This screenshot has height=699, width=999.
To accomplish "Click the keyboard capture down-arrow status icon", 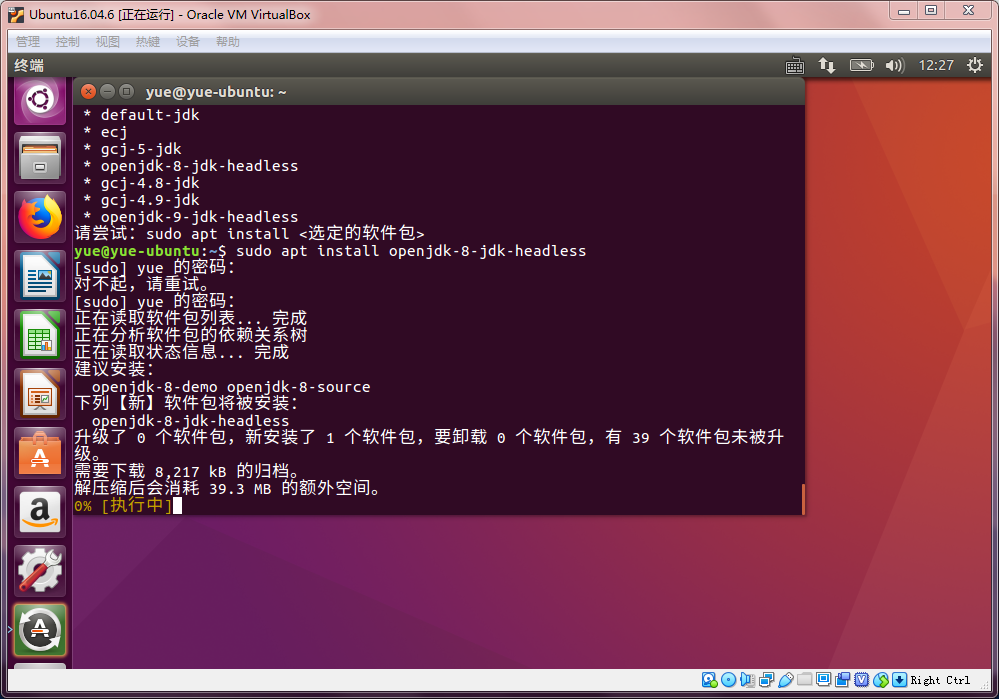I will click(900, 680).
